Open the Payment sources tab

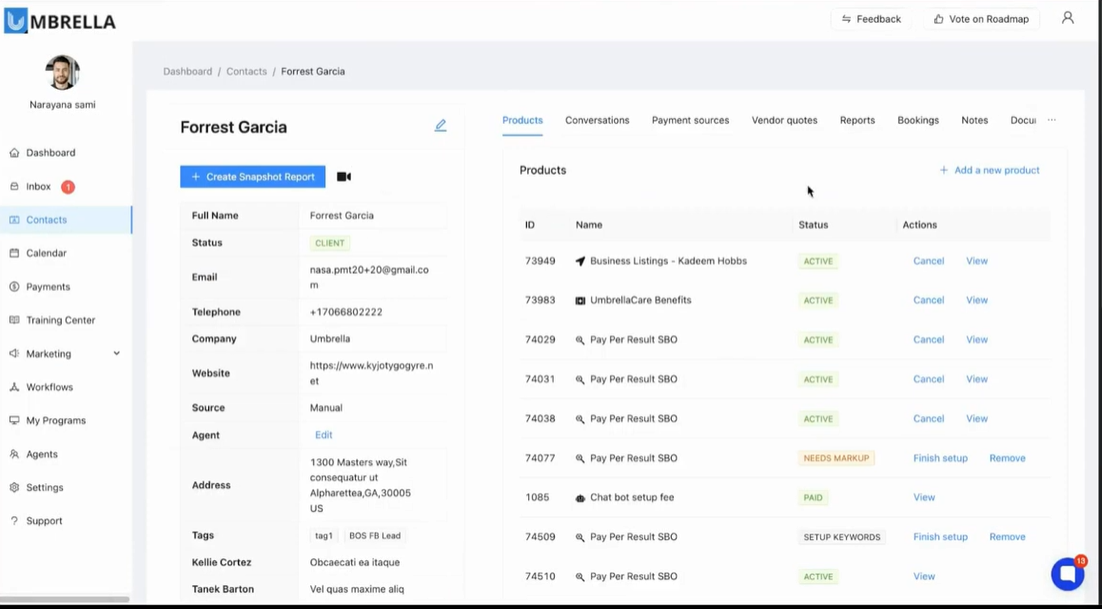(690, 120)
